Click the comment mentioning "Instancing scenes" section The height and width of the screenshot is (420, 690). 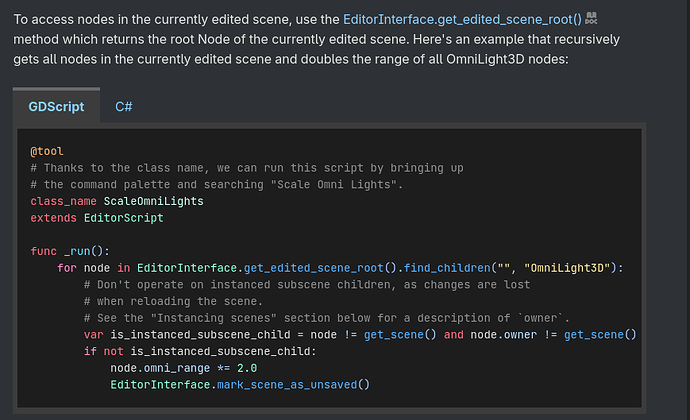click(x=327, y=318)
